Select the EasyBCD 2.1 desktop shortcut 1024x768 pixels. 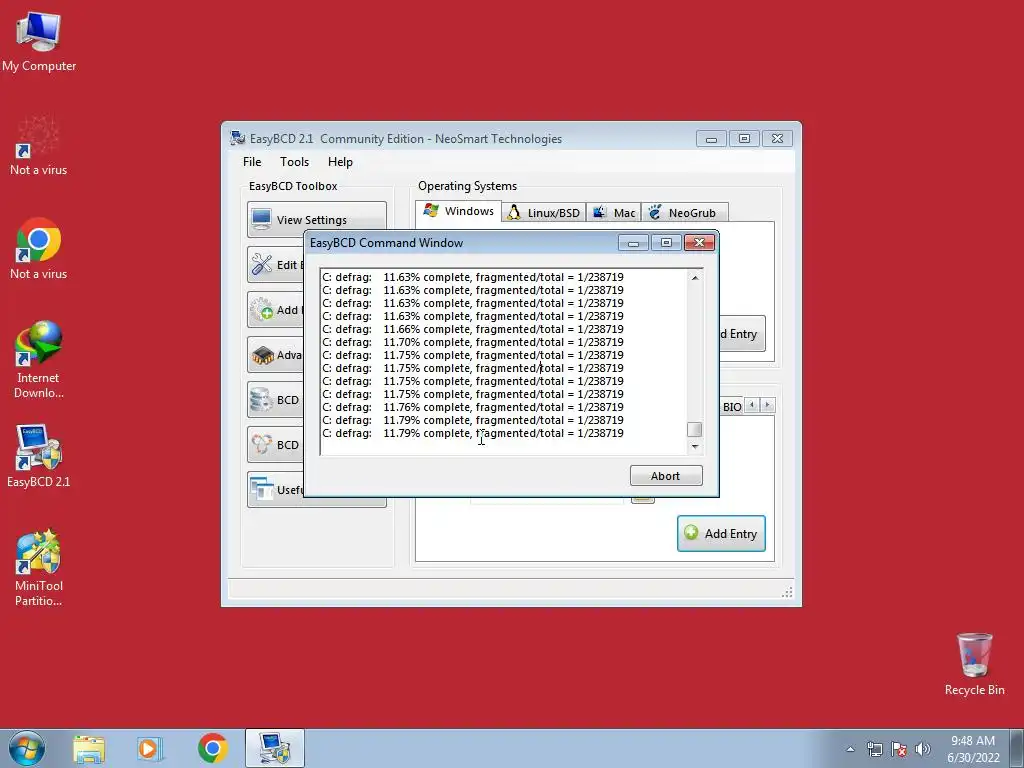click(39, 456)
